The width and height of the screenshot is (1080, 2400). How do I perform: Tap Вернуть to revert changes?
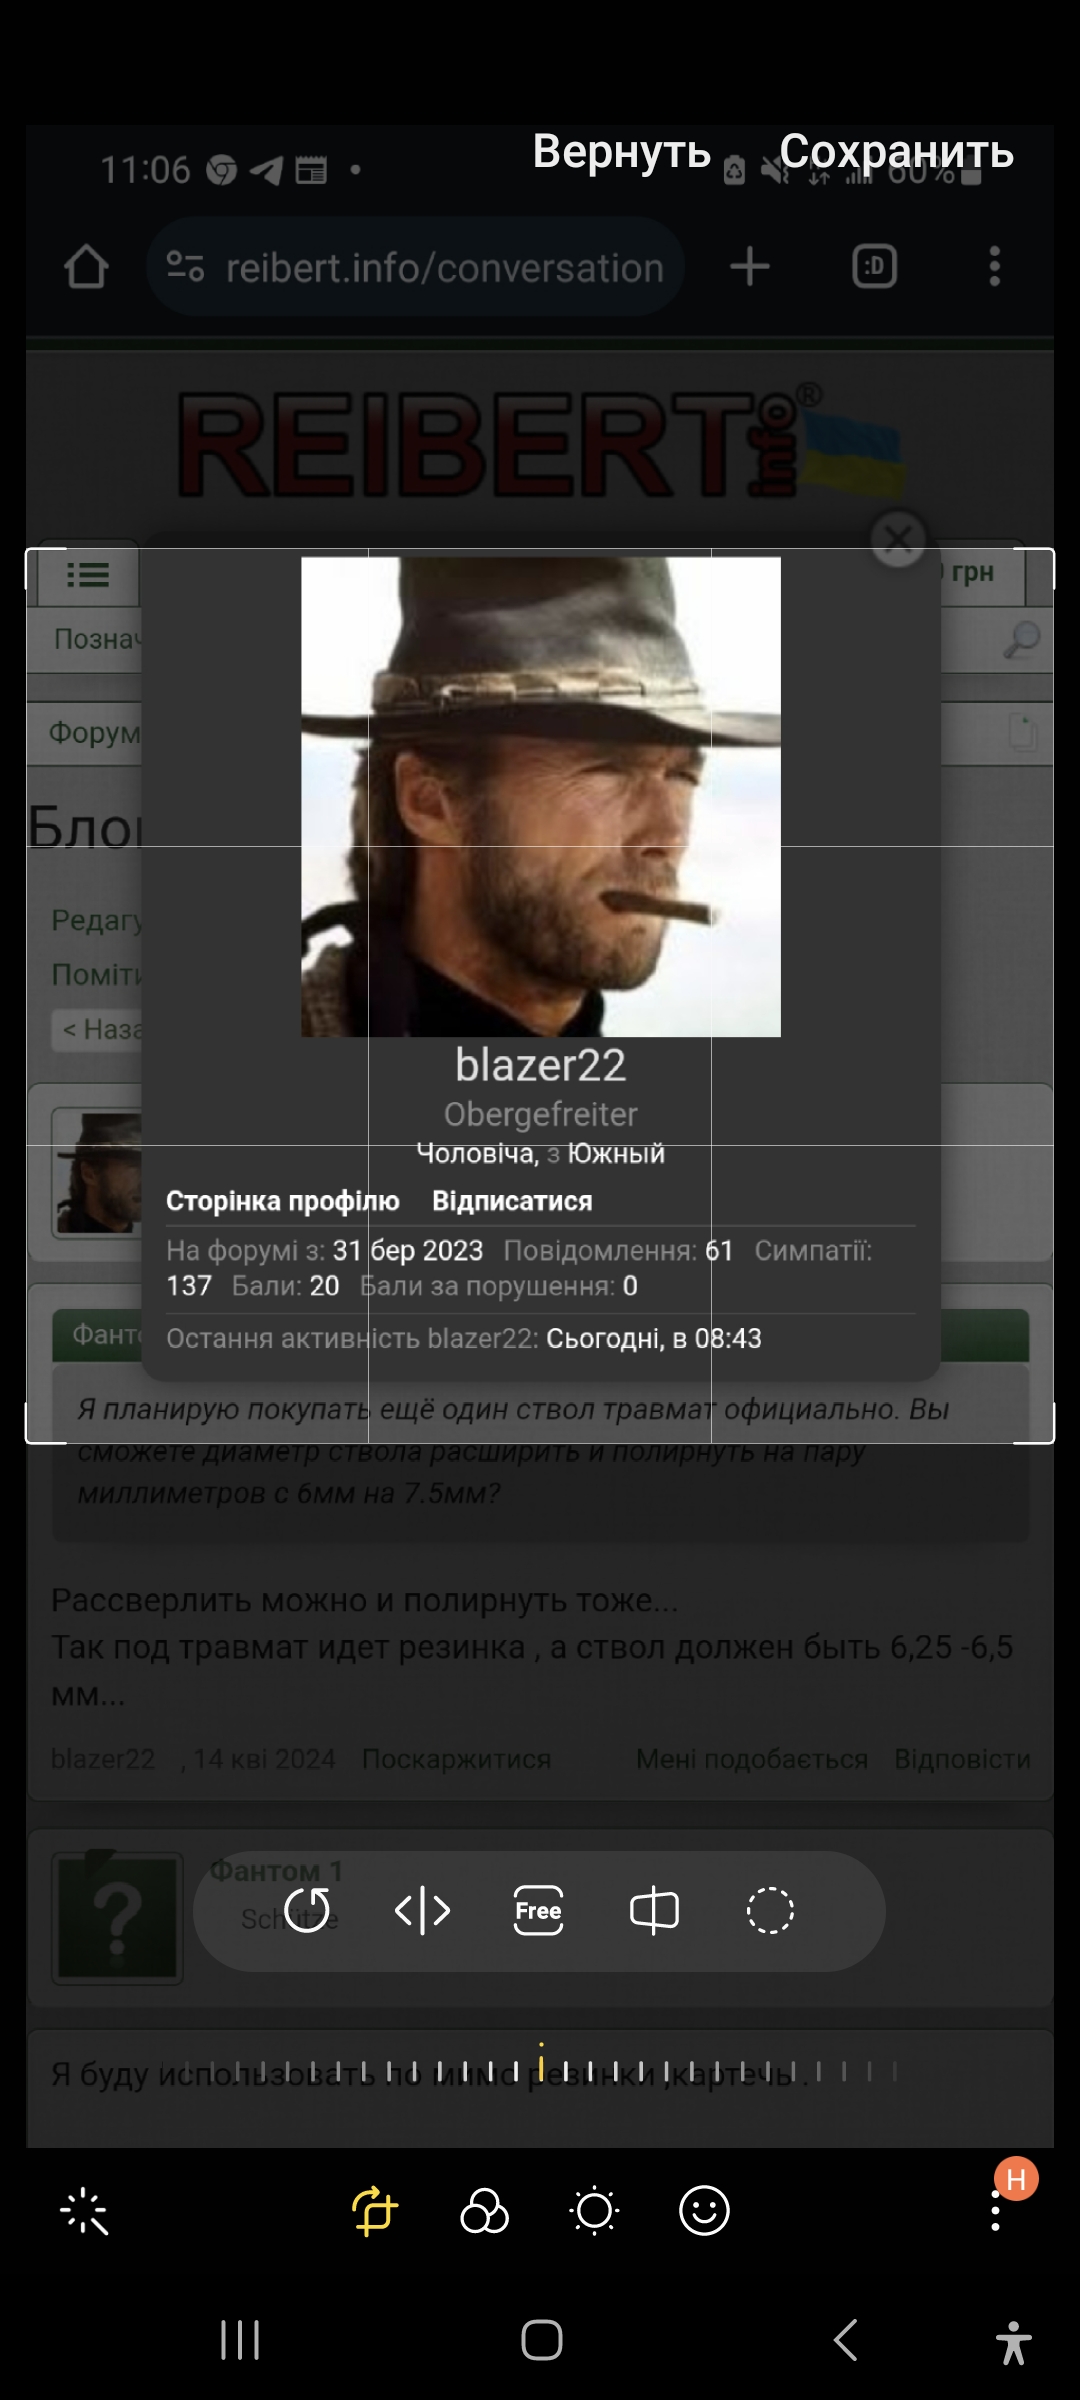point(622,152)
